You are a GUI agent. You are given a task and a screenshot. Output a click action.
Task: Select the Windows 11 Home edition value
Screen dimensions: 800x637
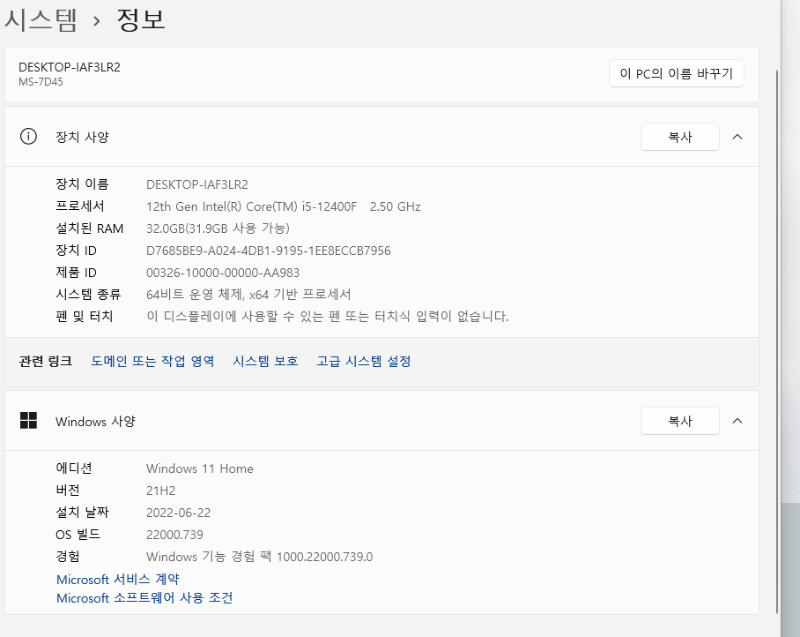(199, 469)
